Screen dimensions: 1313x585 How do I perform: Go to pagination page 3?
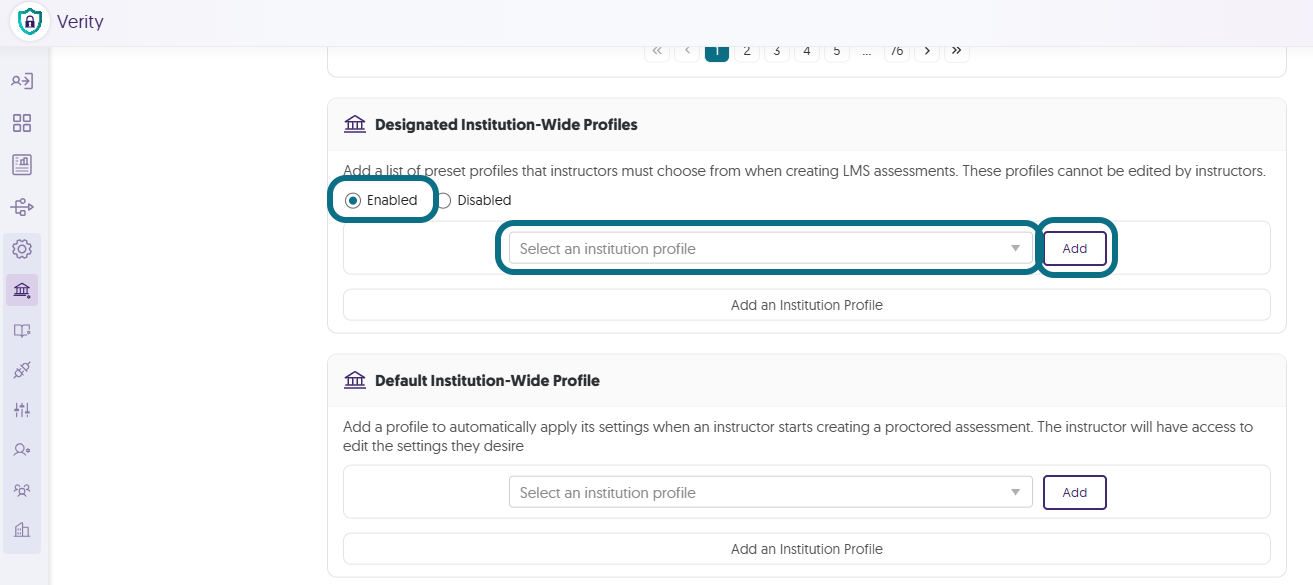(x=777, y=50)
